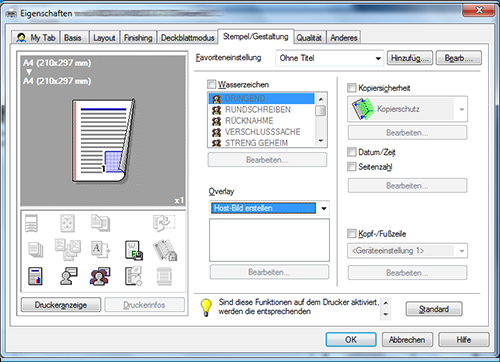The height and width of the screenshot is (362, 500).
Task: Click the watermark list scroll down arrow
Action: click(x=321, y=141)
